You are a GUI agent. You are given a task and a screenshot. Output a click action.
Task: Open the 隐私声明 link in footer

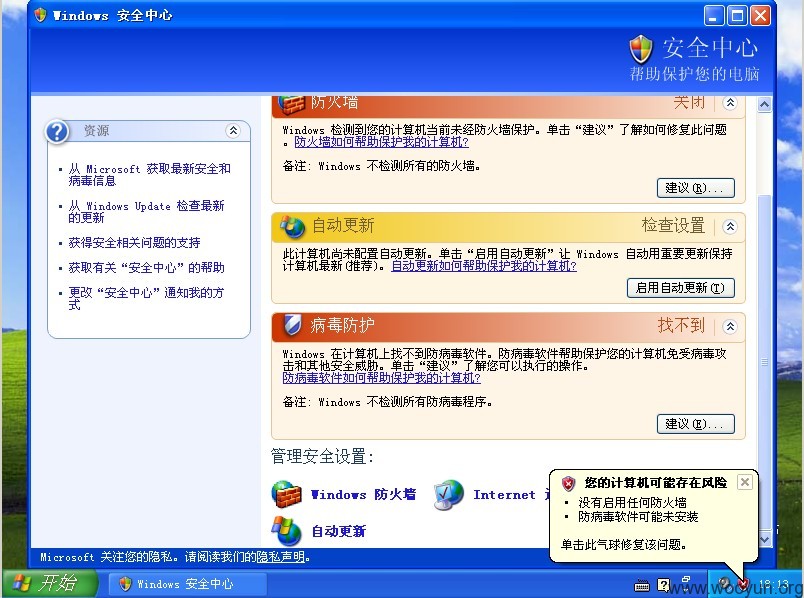[280, 556]
